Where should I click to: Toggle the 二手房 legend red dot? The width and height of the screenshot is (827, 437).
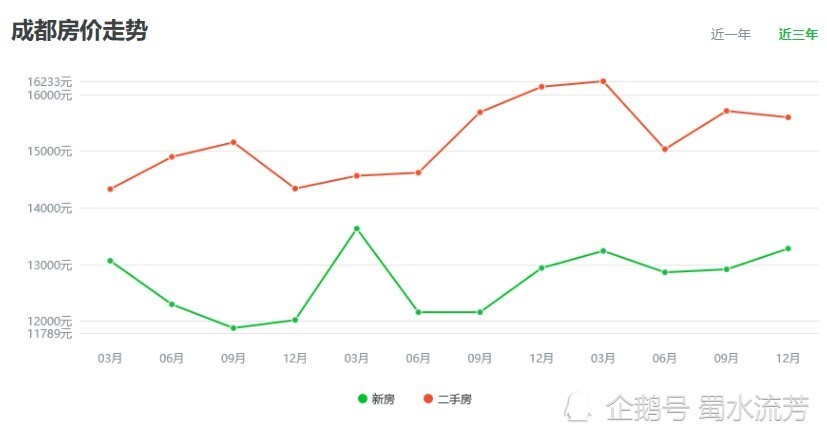click(x=428, y=399)
